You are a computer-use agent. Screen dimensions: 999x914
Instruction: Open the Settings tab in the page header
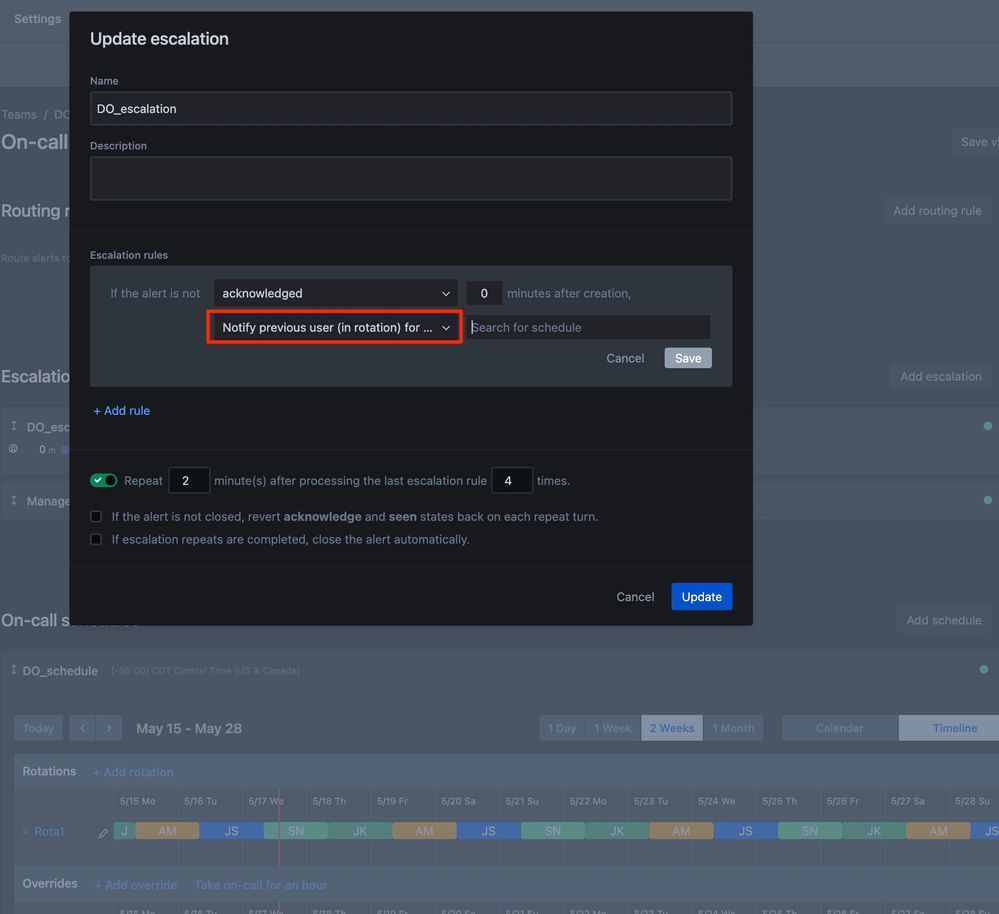point(38,18)
